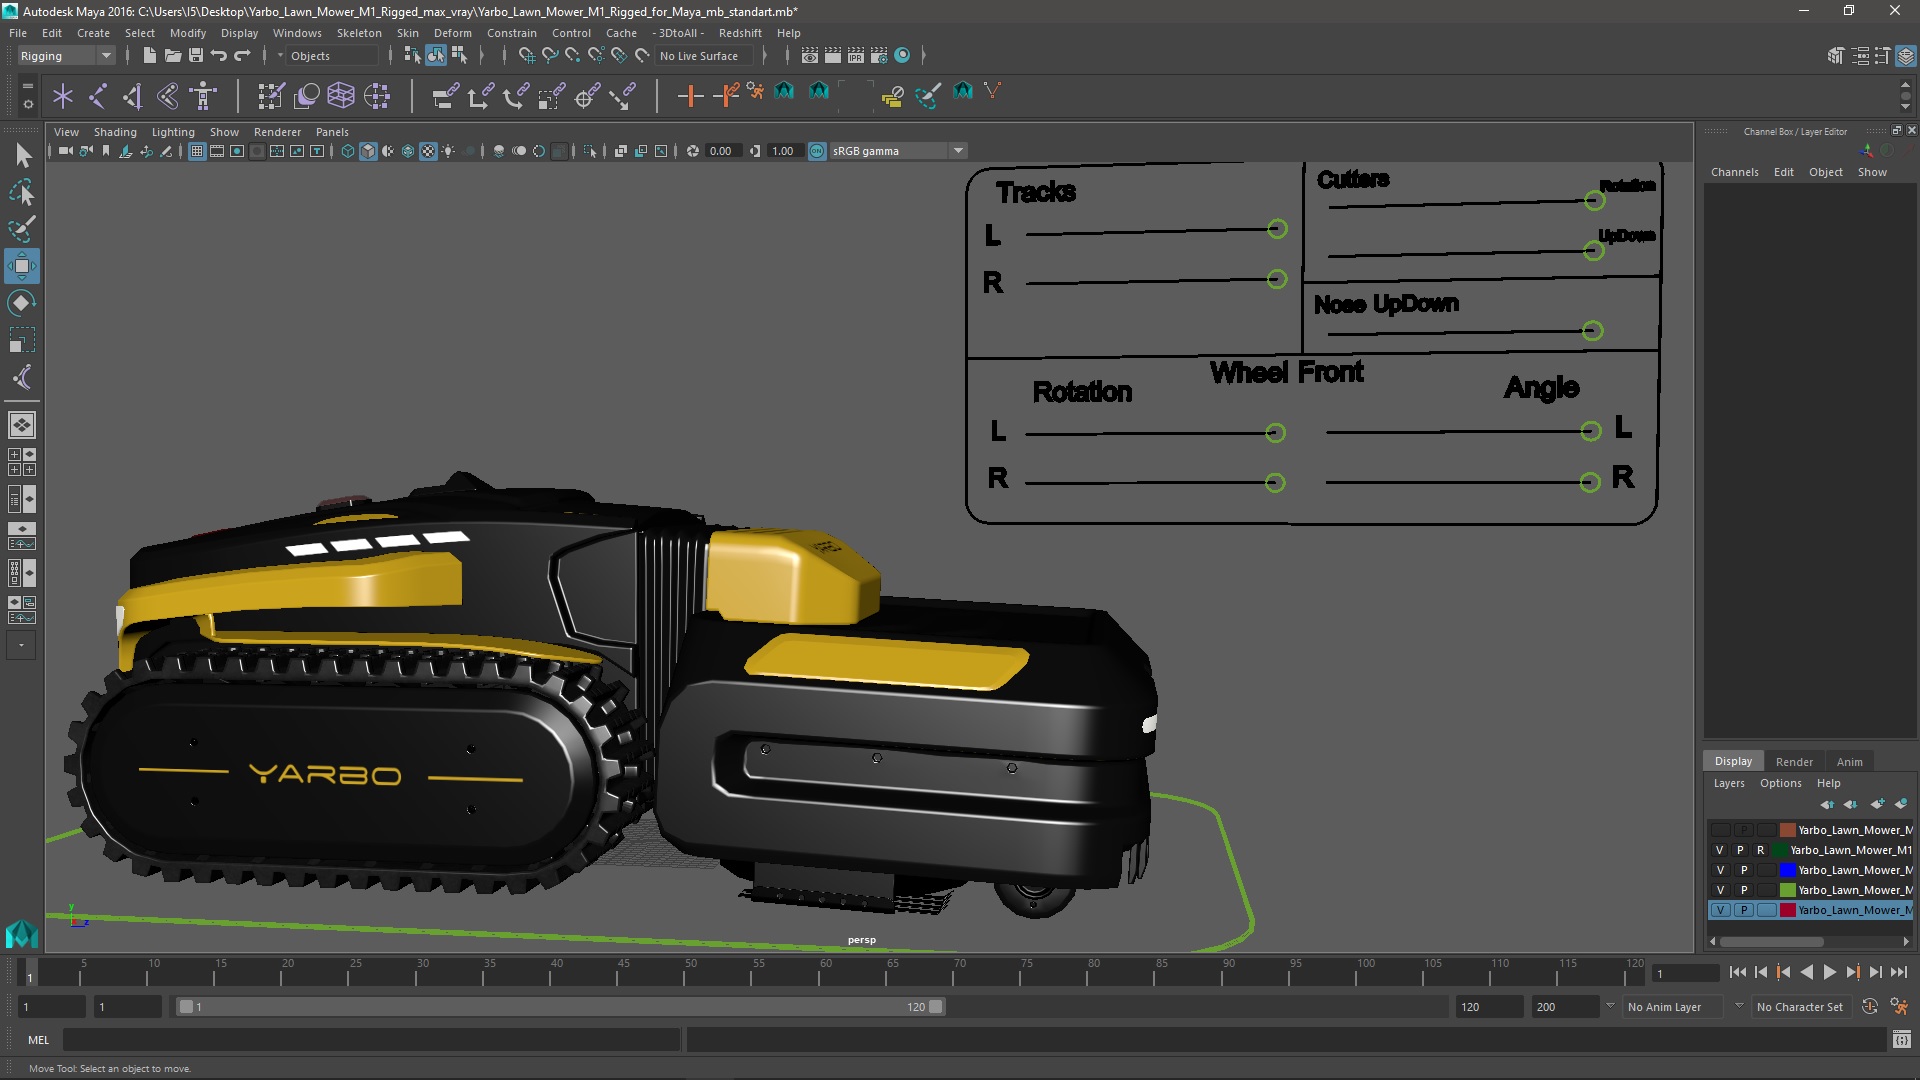The height and width of the screenshot is (1080, 1920).
Task: Toggle visibility V of the selected red layer
Action: (x=1720, y=910)
